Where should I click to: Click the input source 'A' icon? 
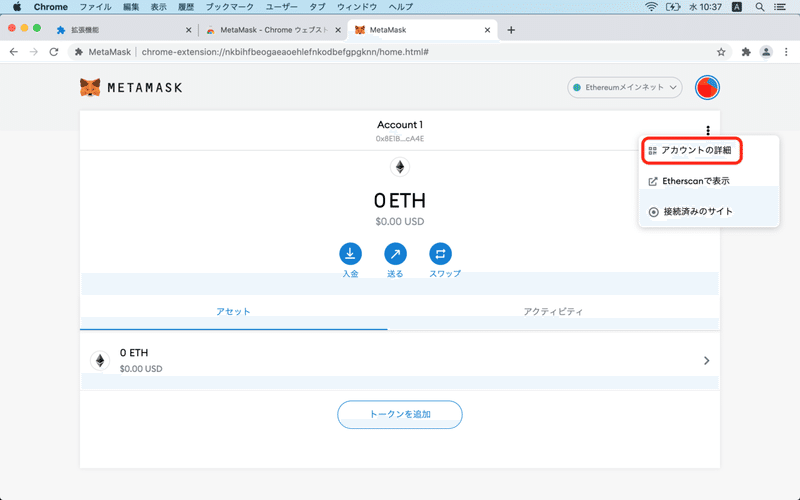point(737,7)
